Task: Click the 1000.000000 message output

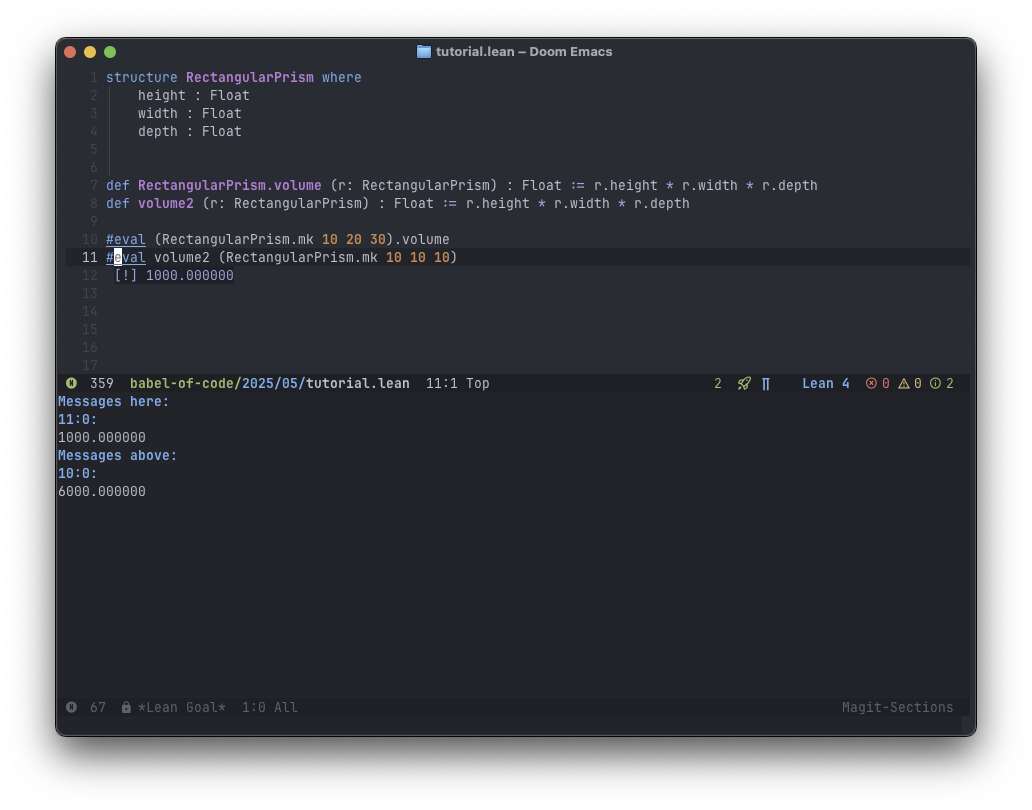Action: [x=102, y=438]
